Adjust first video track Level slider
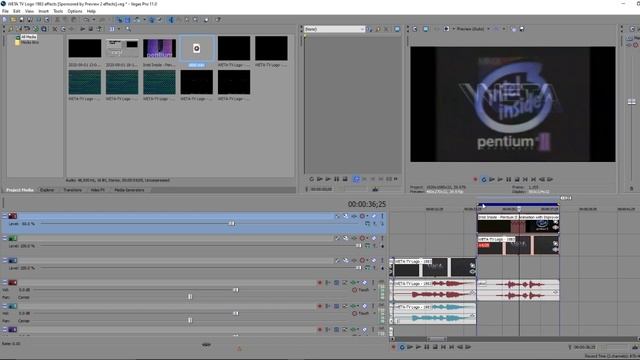Viewport: 640px width, 360px height. click(x=231, y=224)
